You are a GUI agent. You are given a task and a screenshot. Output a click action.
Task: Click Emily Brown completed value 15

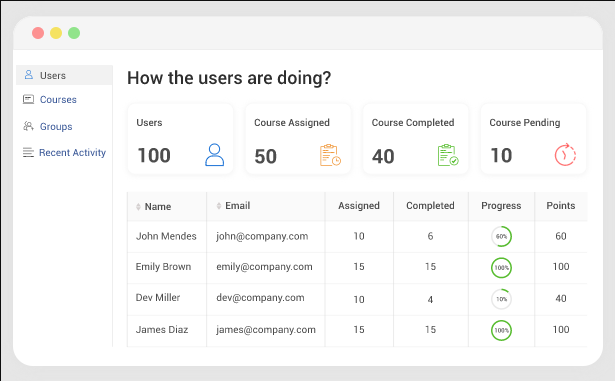430,267
